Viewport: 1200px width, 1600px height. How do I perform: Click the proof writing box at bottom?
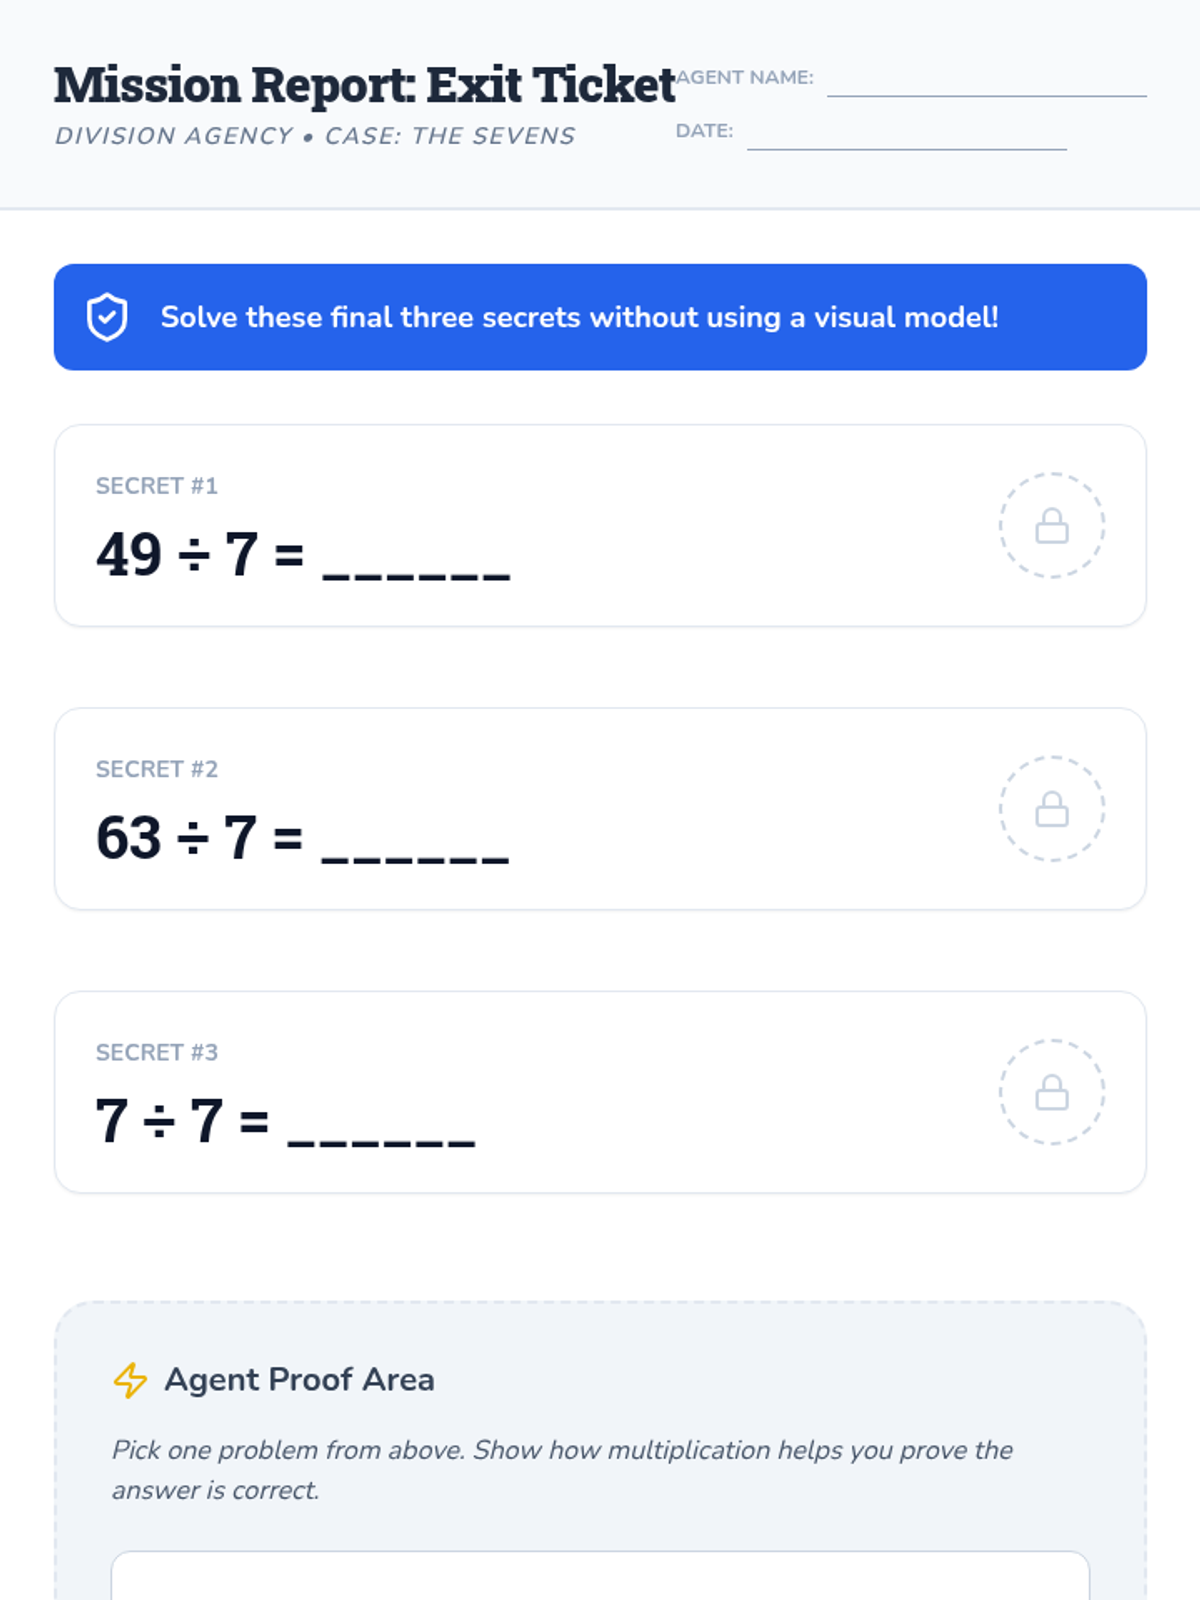tap(600, 1576)
